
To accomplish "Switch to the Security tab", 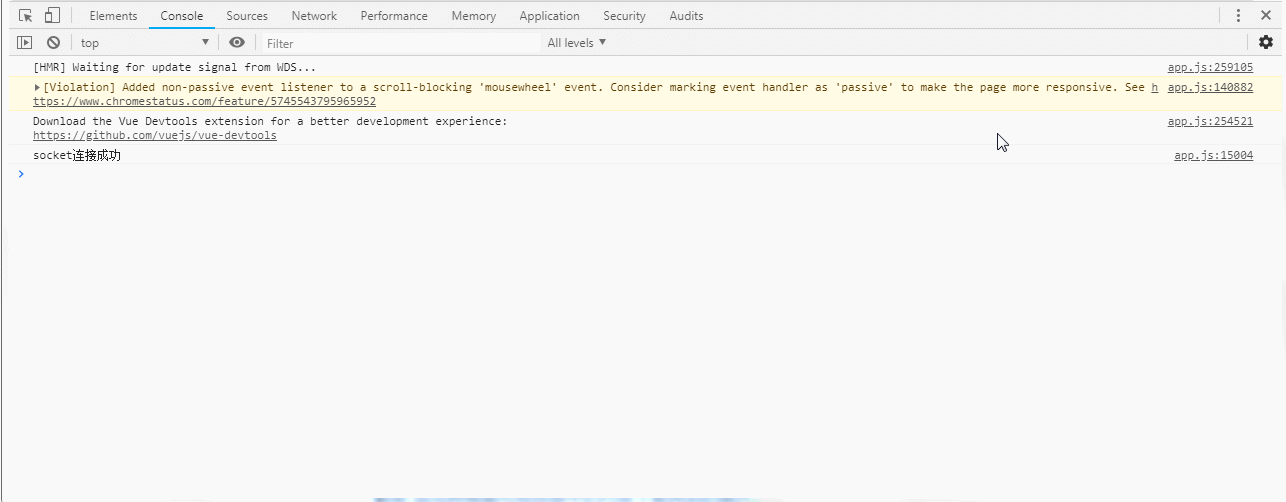I will coord(624,16).
